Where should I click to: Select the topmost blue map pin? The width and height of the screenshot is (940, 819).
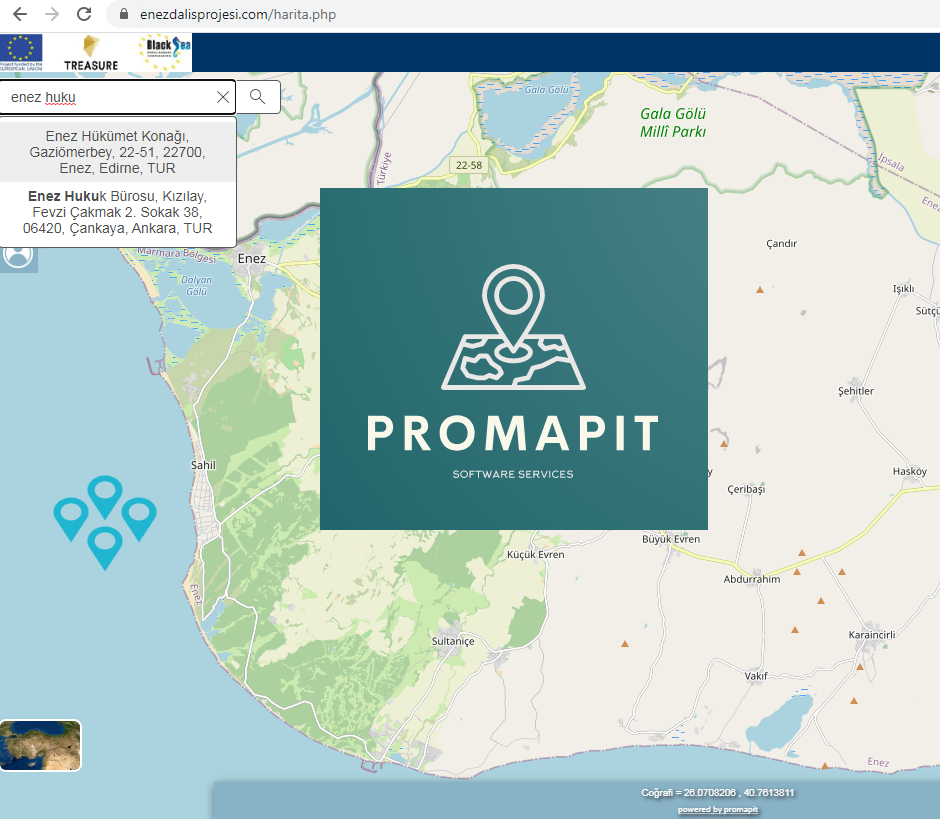click(104, 494)
